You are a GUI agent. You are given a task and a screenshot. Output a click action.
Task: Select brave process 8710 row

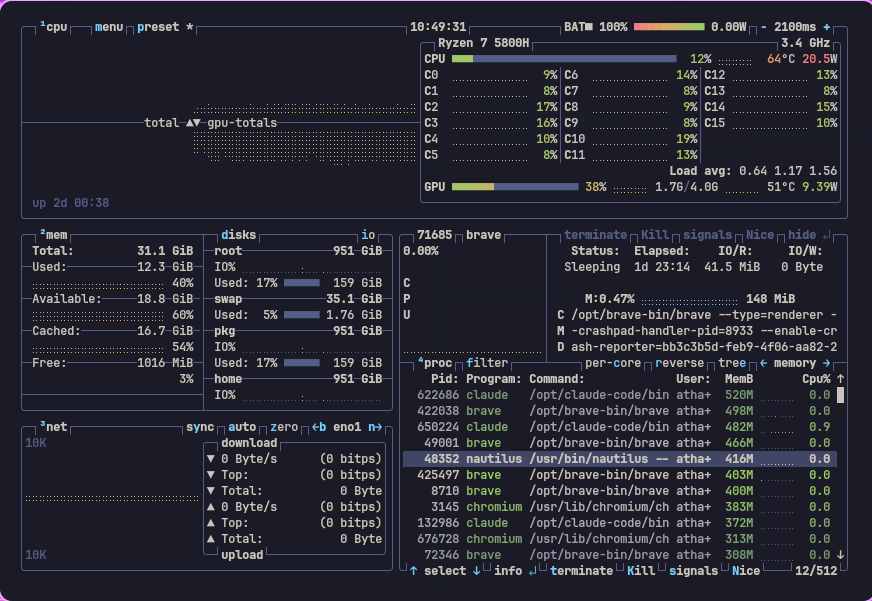620,491
